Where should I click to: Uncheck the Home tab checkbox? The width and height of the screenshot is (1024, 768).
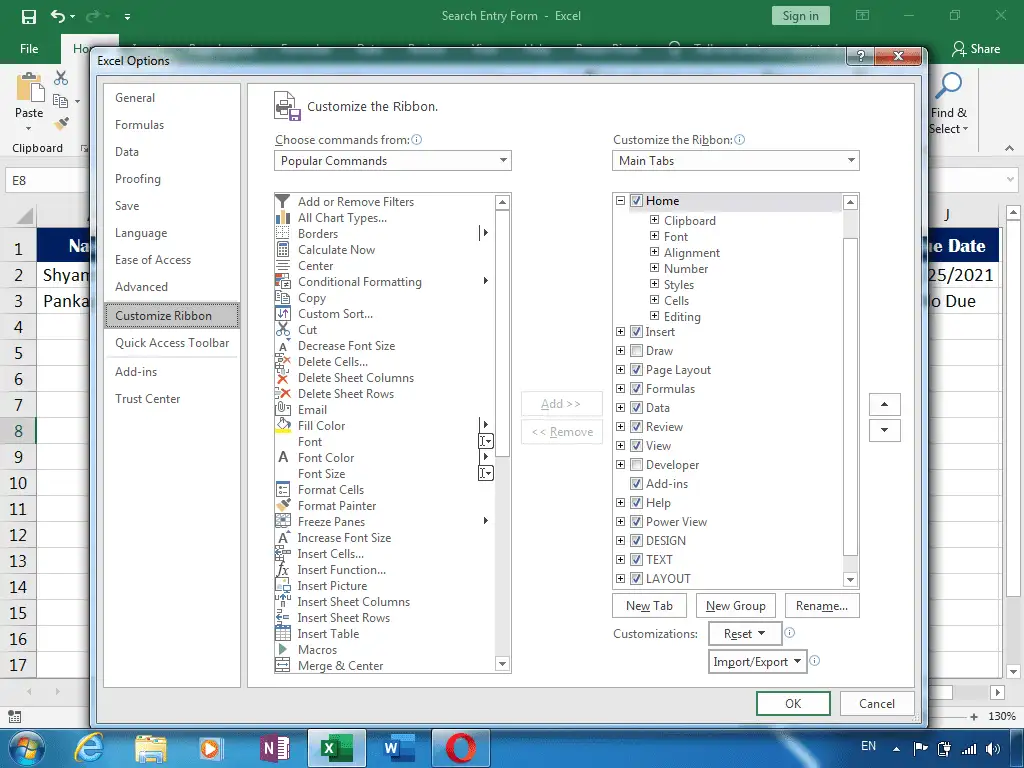pos(636,201)
